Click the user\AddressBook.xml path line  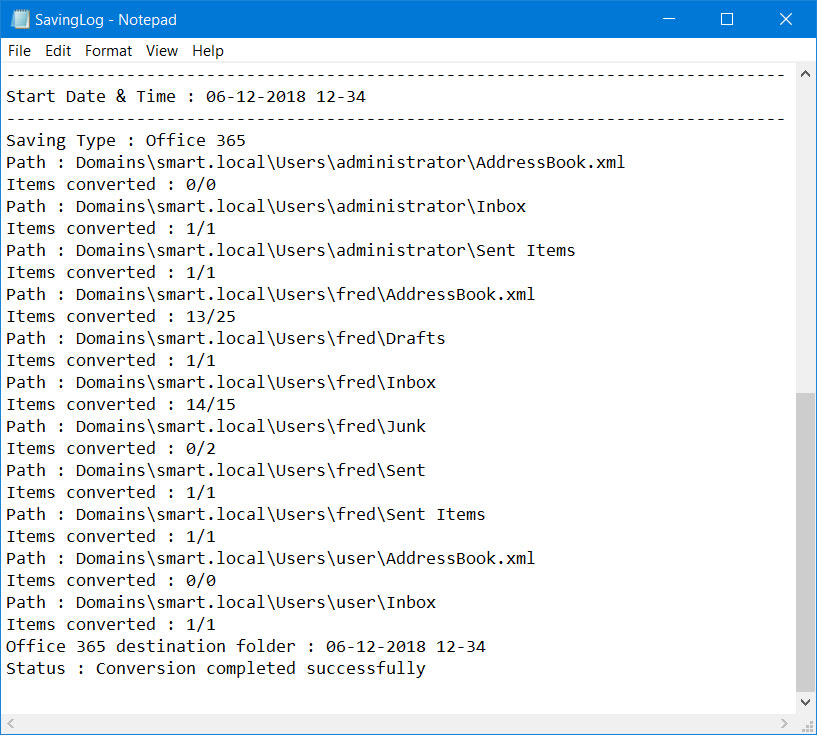coord(271,558)
